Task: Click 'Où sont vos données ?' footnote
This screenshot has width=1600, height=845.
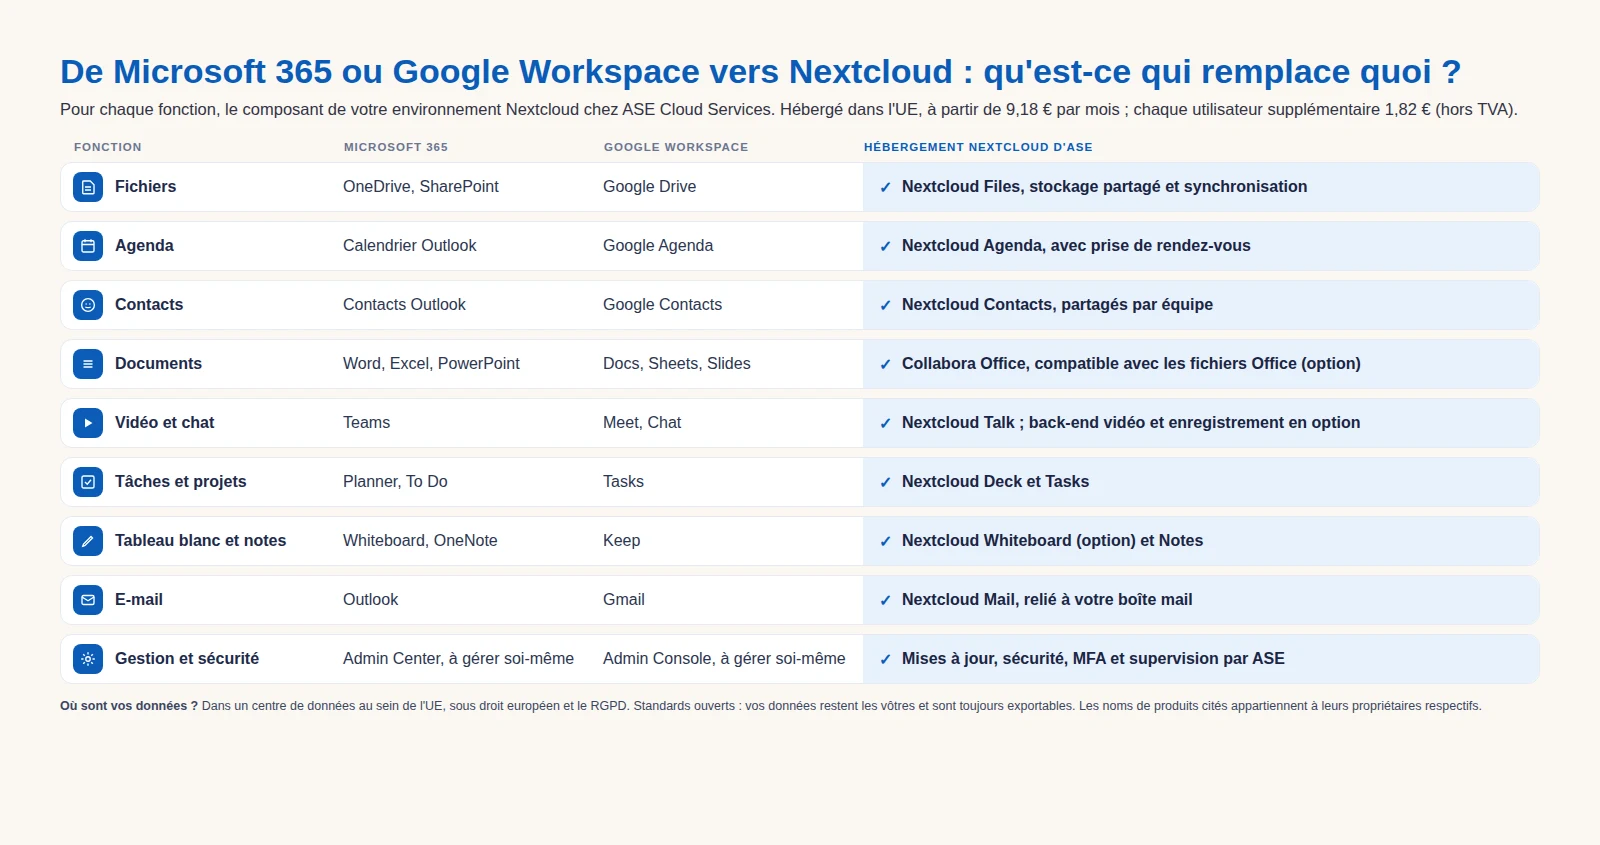Action: [129, 706]
